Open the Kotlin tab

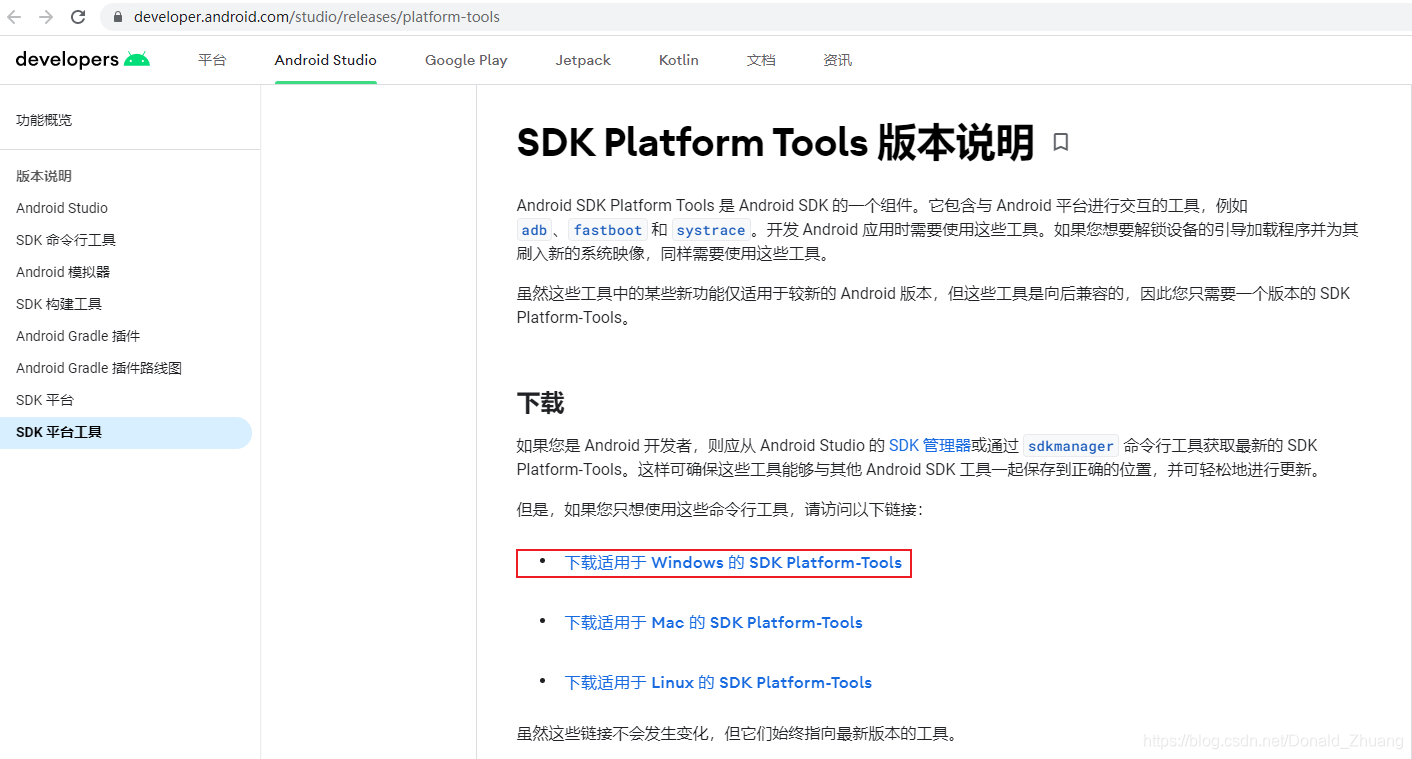679,60
